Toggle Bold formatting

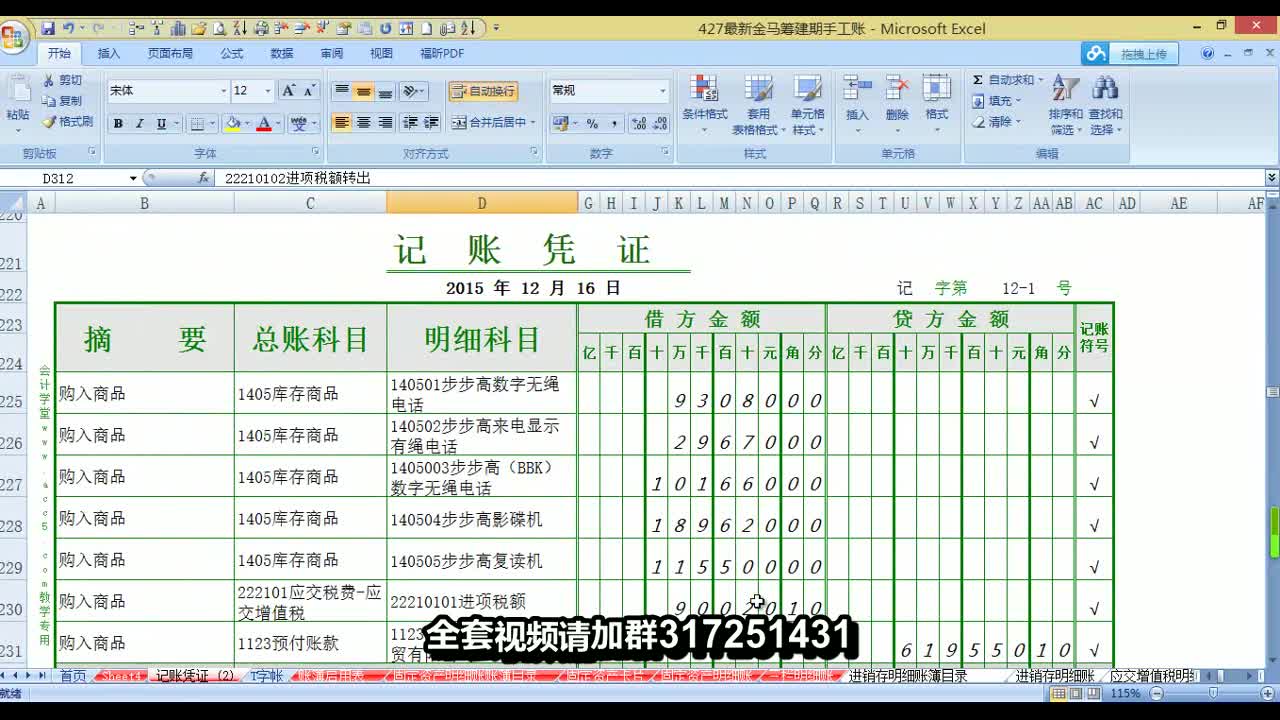[x=117, y=124]
